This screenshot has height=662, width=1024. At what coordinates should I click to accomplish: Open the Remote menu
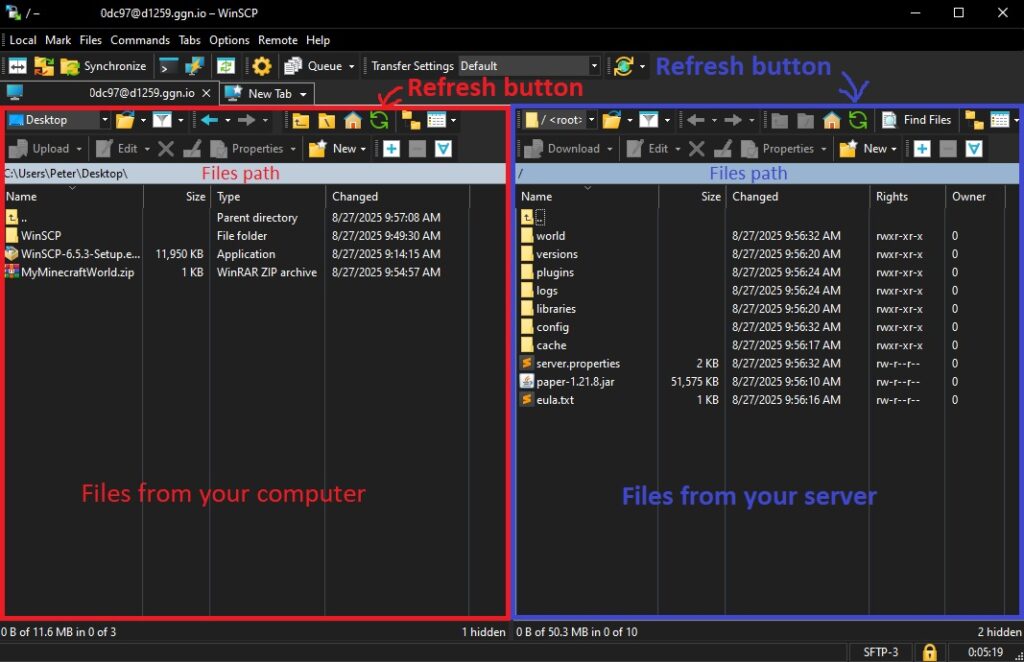point(278,40)
